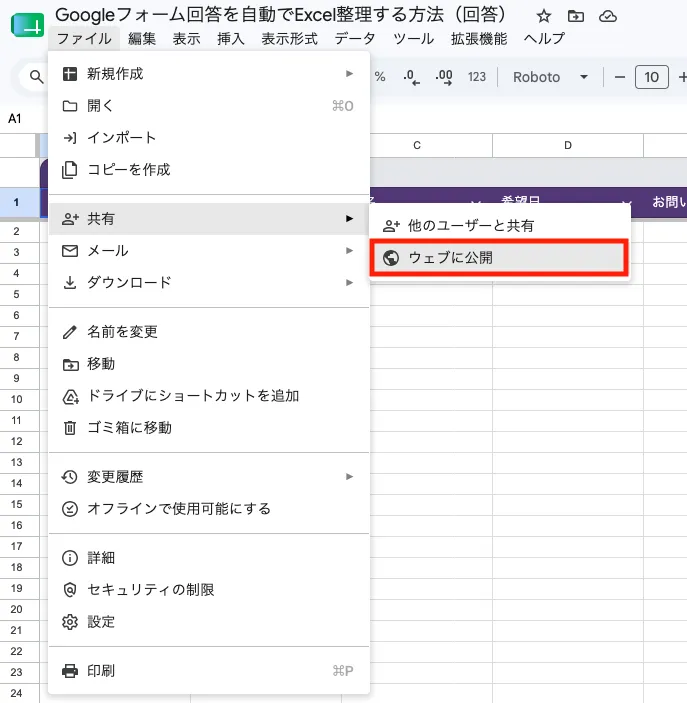Click the インポート arrow icon
The width and height of the screenshot is (687, 703).
click(70, 138)
